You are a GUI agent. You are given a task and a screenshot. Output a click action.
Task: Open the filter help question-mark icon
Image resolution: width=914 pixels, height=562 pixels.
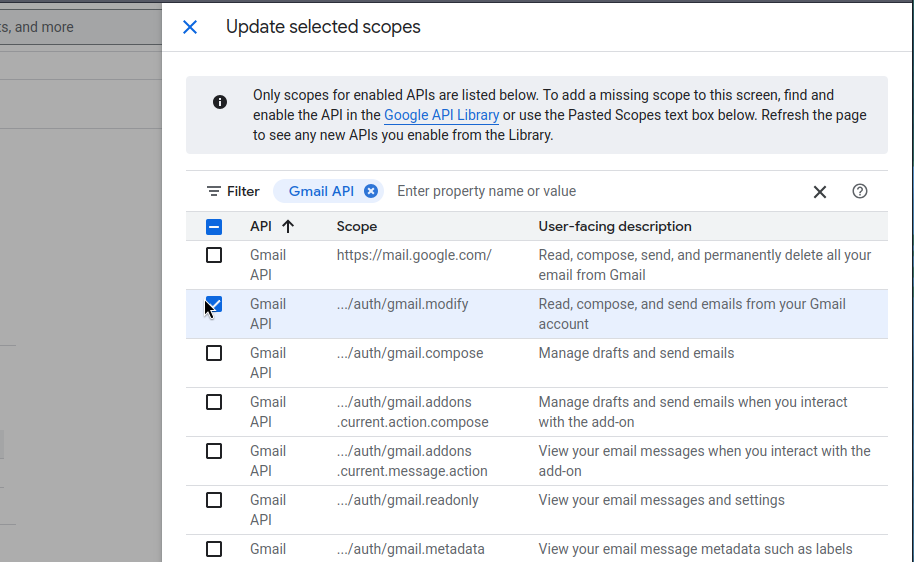pyautogui.click(x=860, y=191)
